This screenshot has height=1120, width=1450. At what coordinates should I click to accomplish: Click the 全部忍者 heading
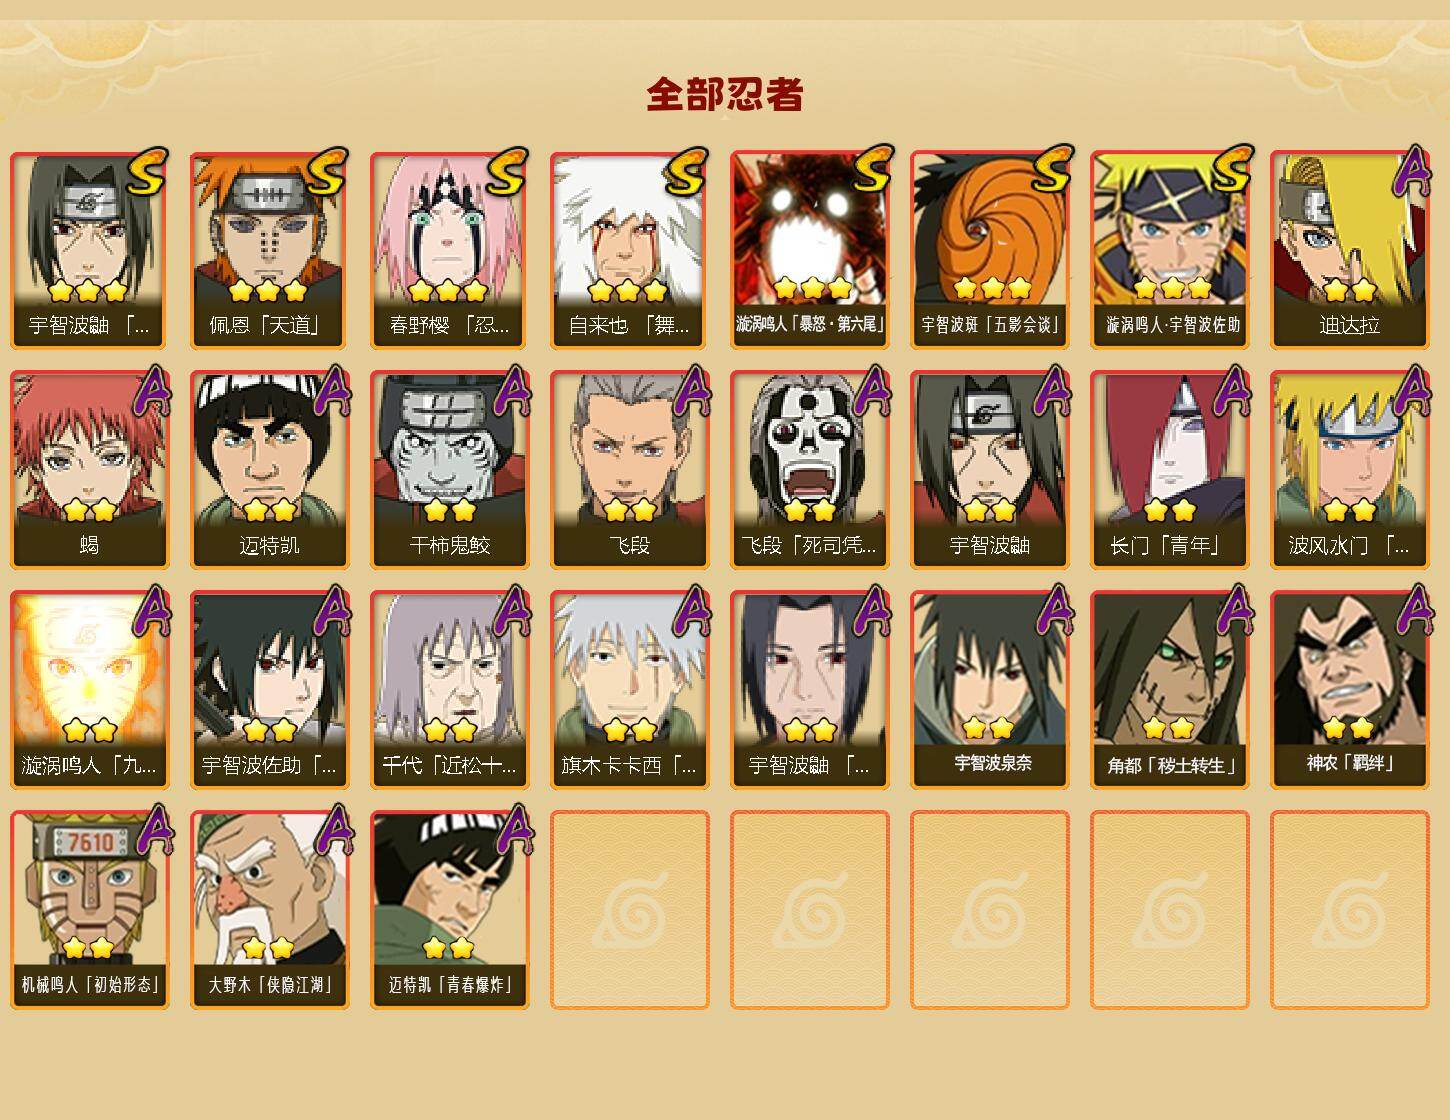pos(725,94)
